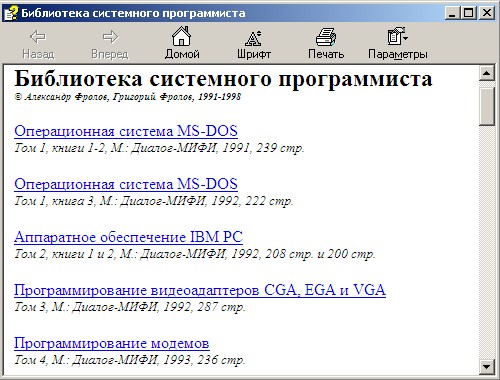Click the vertical scrollbar thumb
The image size is (500, 380).
tap(486, 107)
